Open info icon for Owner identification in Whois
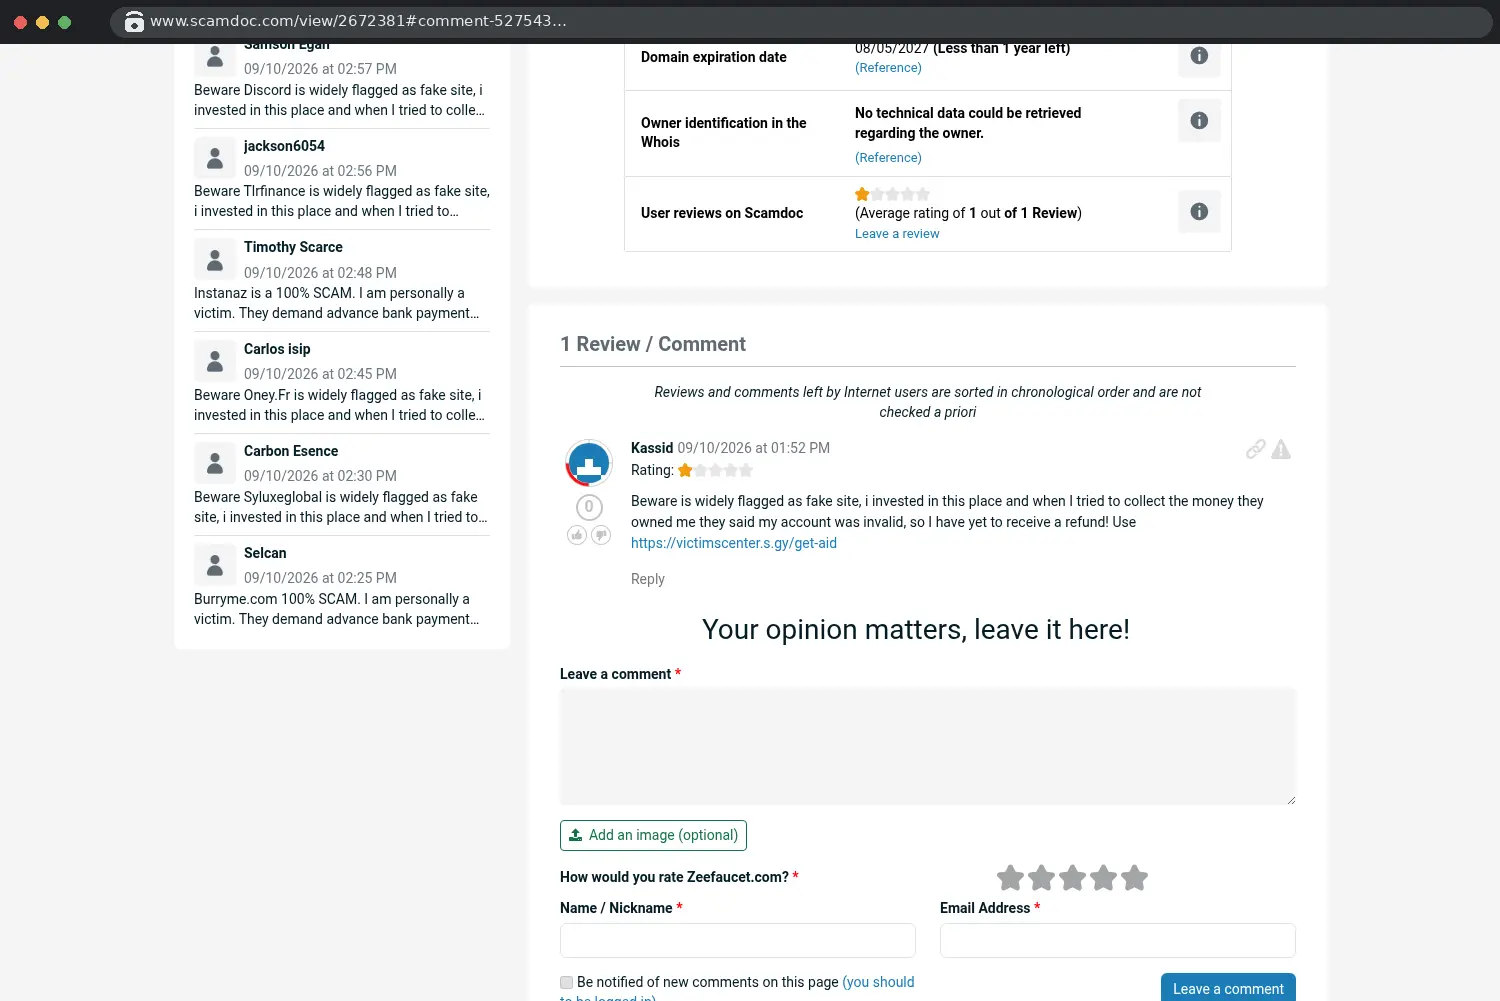 pyautogui.click(x=1199, y=121)
